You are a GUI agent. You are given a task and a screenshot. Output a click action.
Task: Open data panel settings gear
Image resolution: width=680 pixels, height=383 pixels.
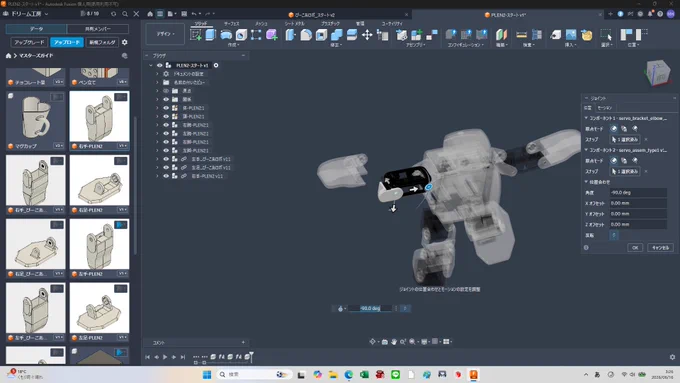125,42
